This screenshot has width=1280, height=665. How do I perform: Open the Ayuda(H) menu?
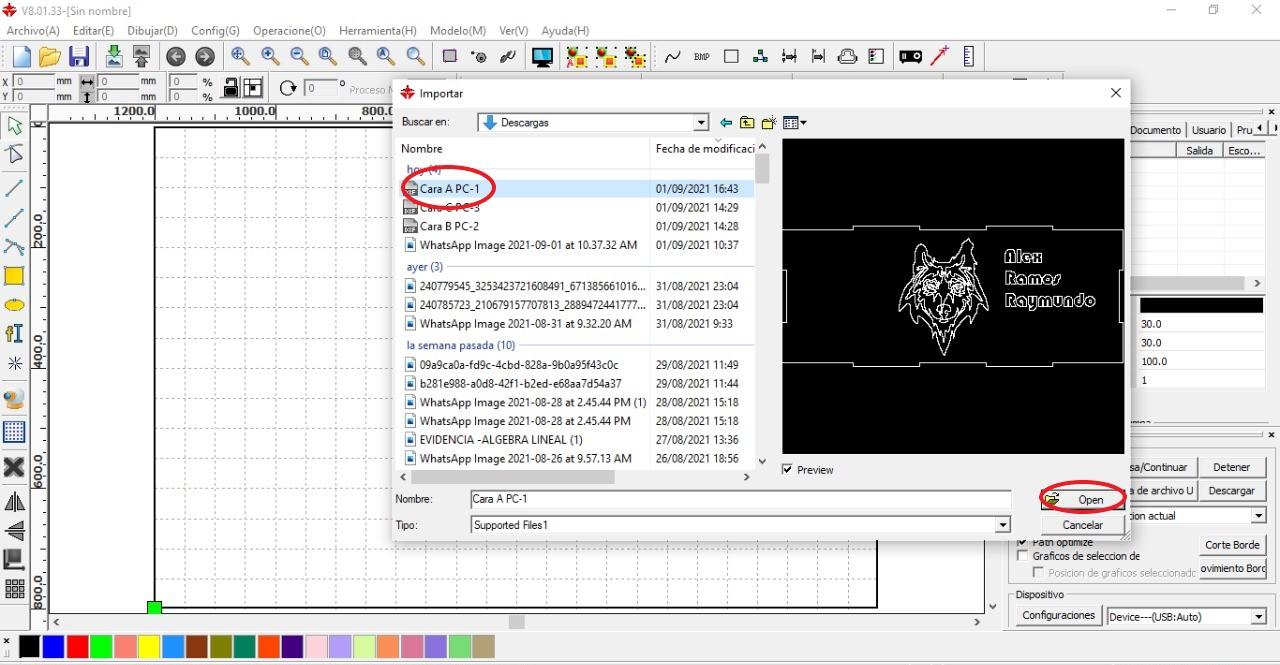565,31
